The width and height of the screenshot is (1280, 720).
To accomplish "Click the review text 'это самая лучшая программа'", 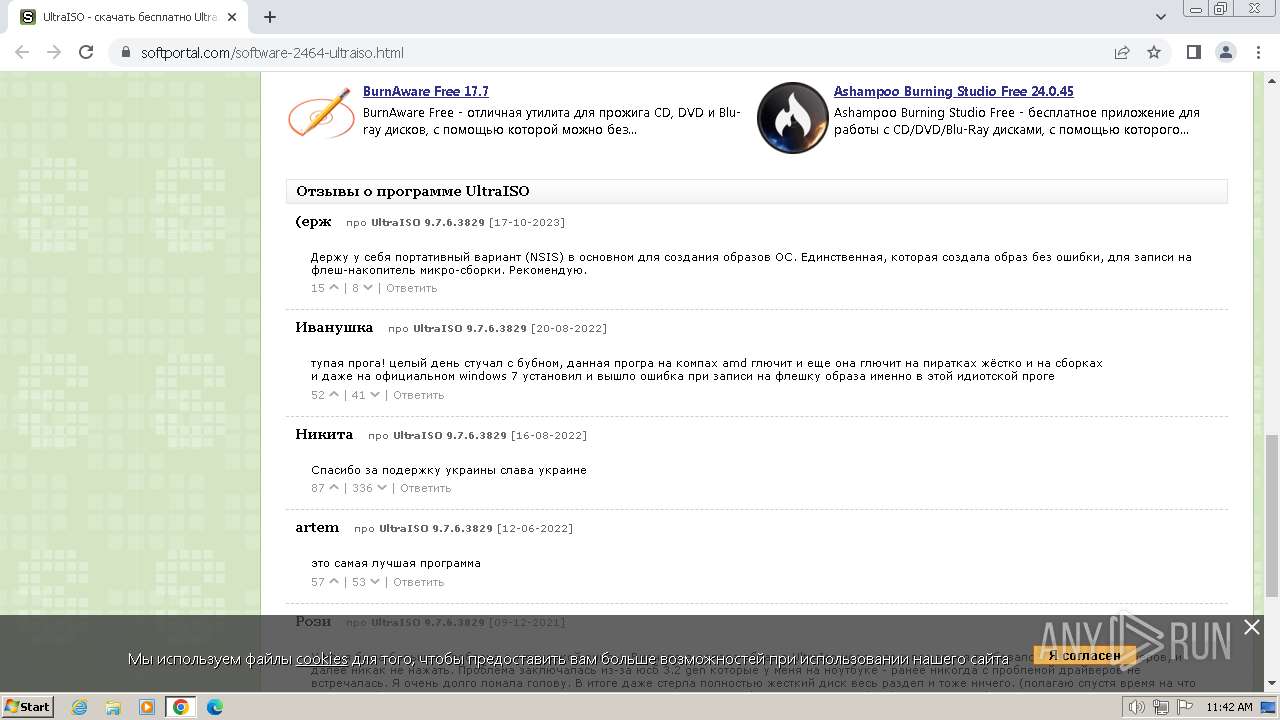I will 396,563.
